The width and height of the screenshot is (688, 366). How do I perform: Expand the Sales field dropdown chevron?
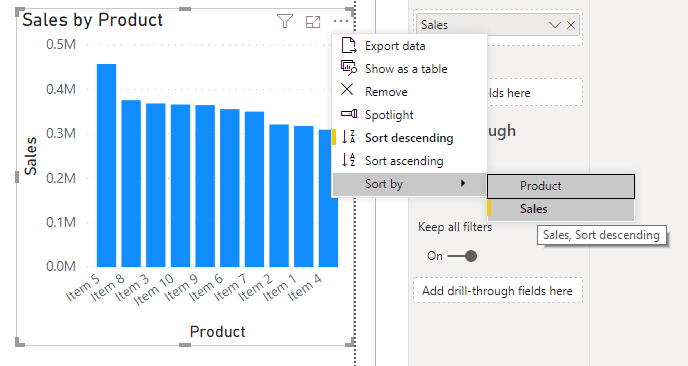pos(555,25)
